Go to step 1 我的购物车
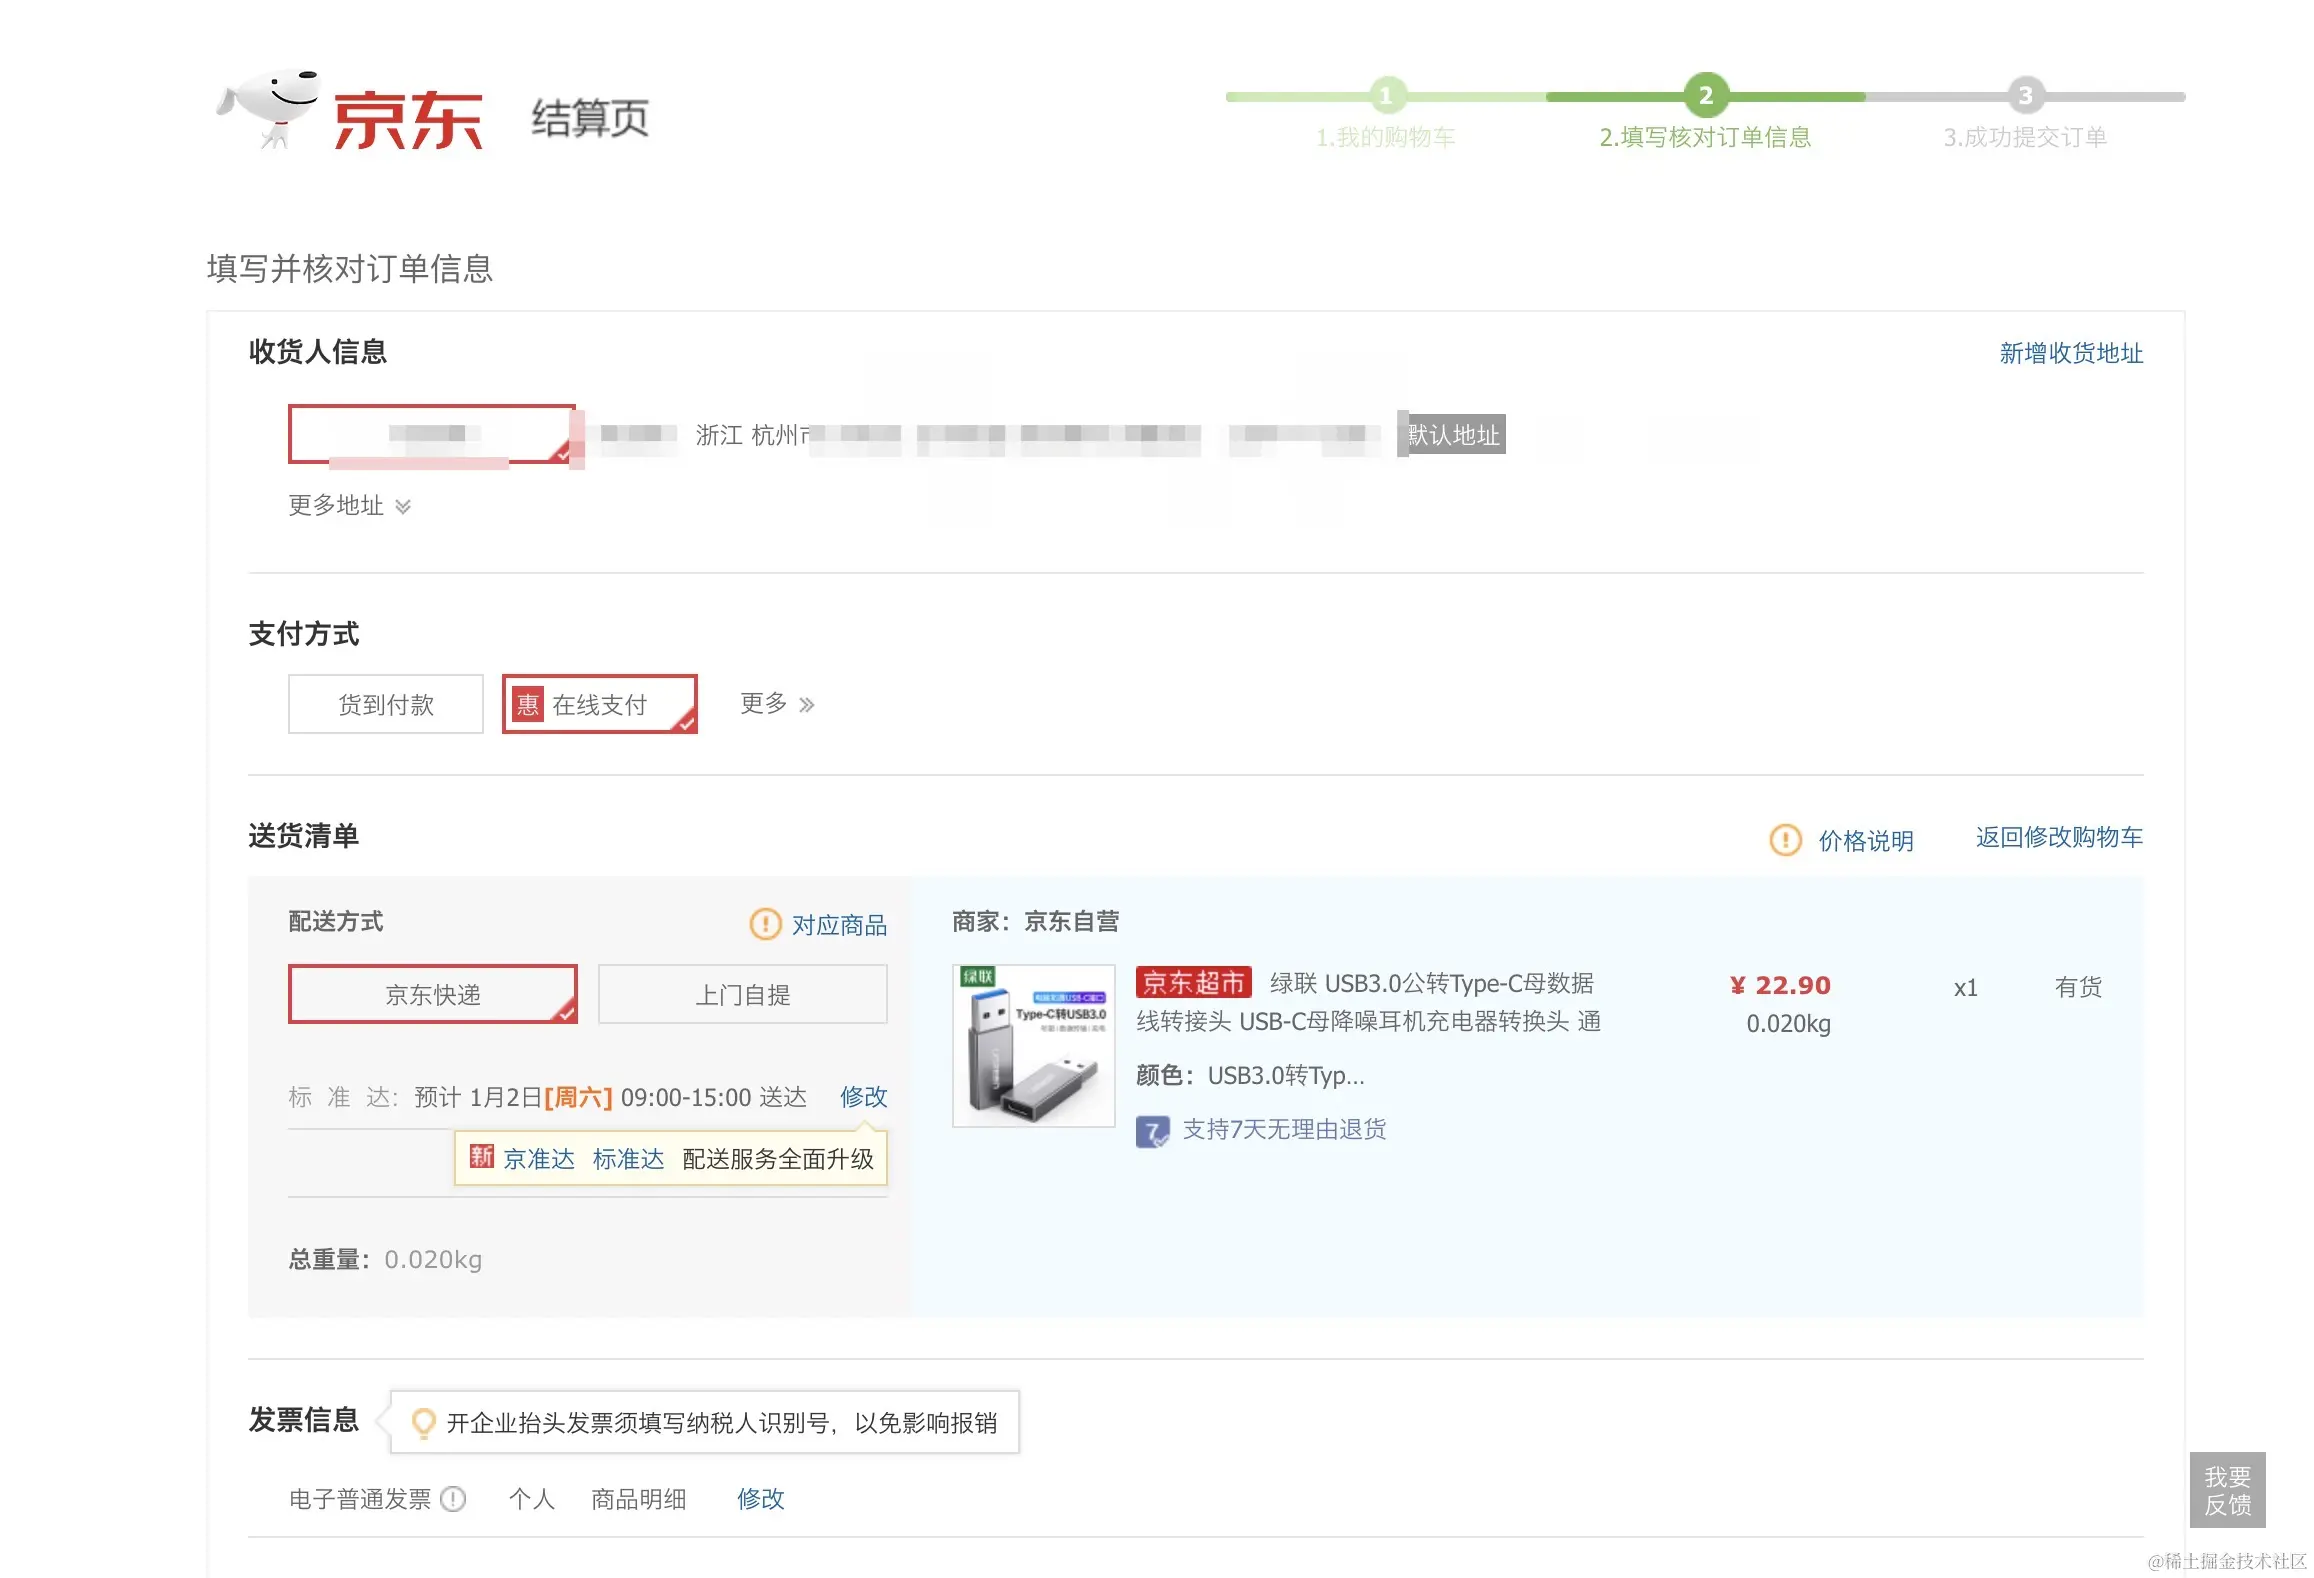 point(1386,136)
